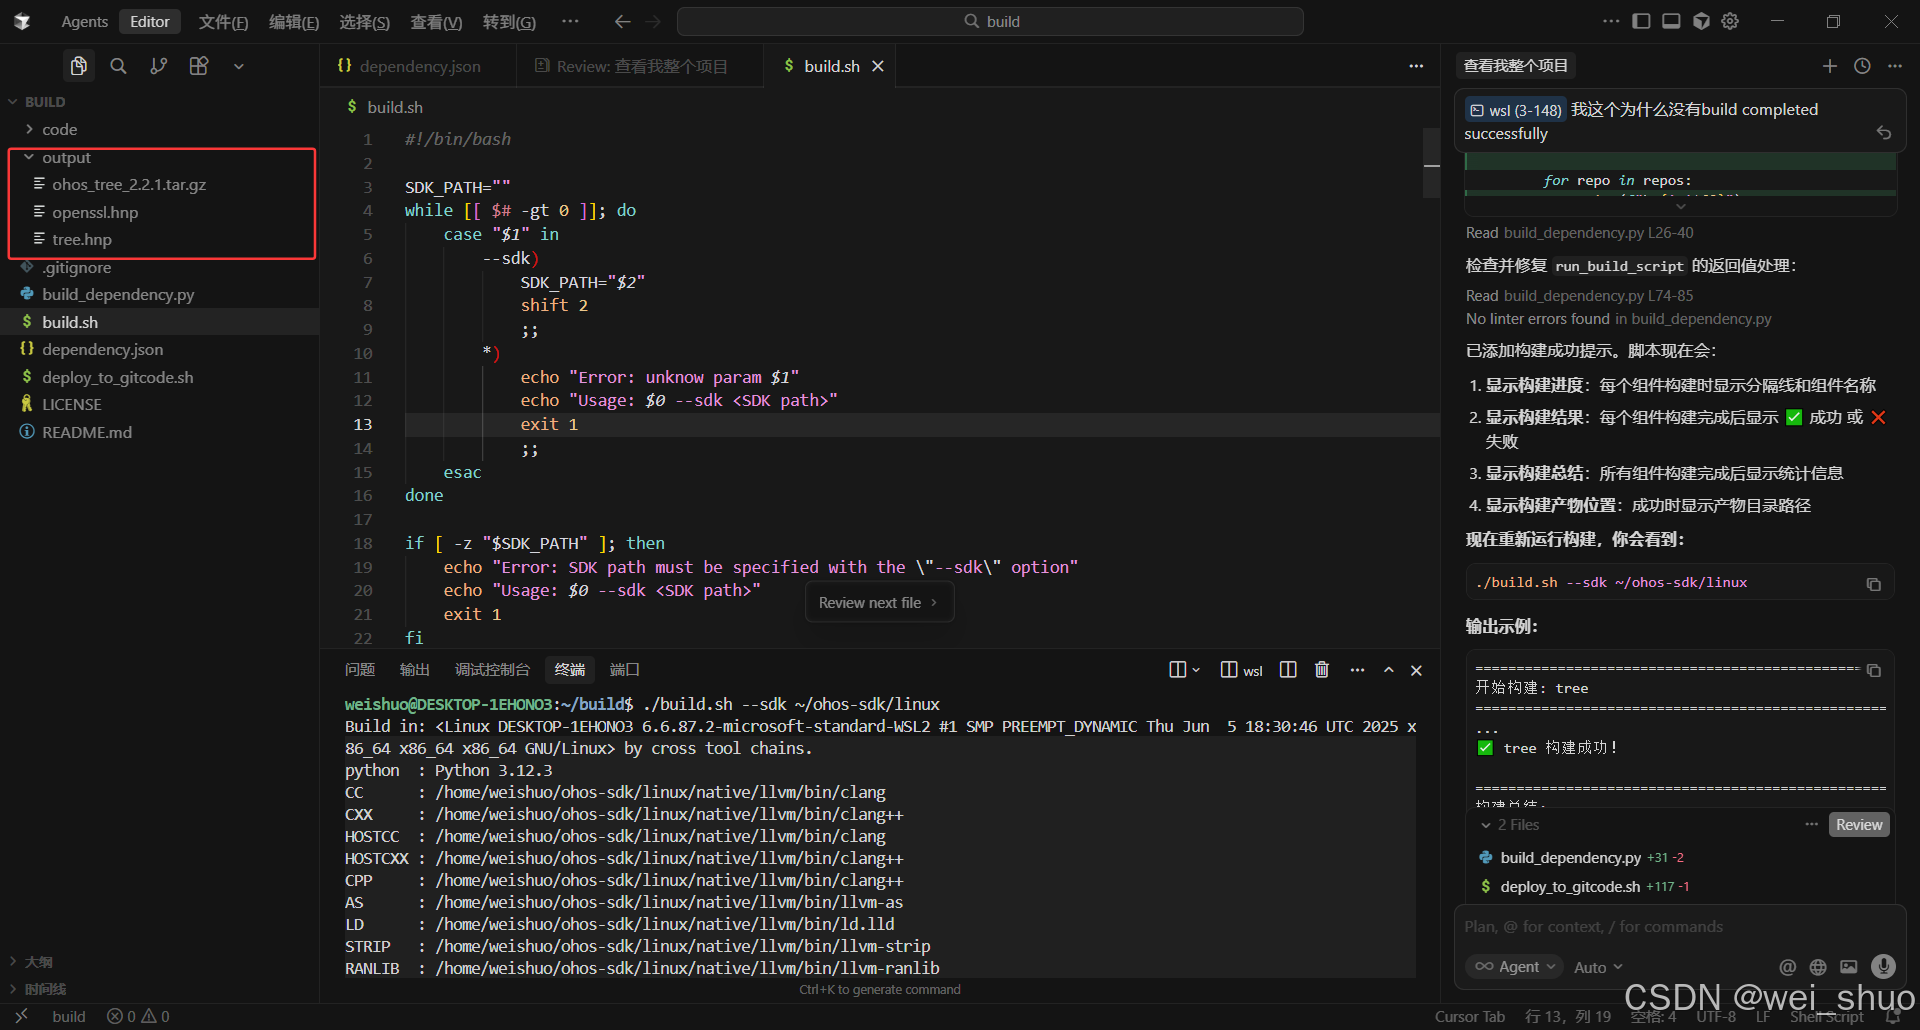Open the Agent mode dropdown
Screen dimensions: 1920x1030
click(1516, 967)
